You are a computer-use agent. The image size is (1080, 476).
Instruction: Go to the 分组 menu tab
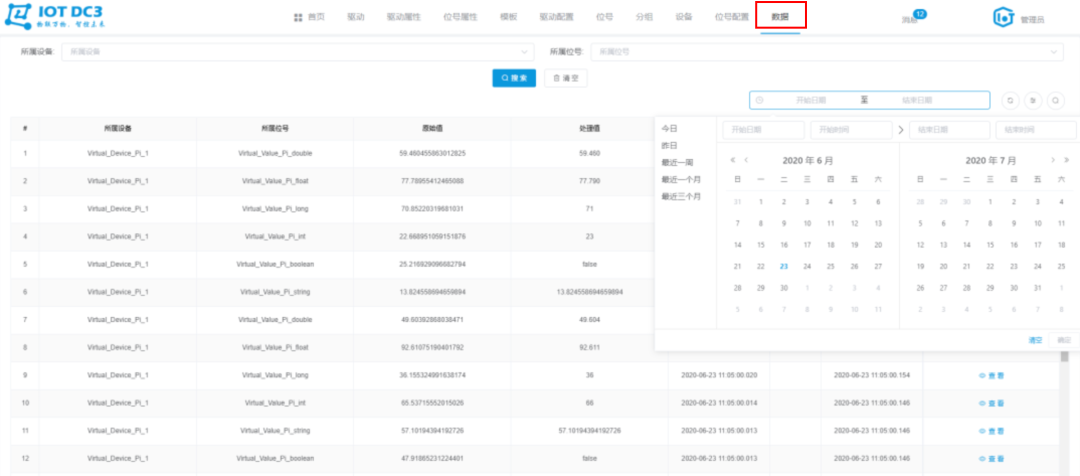[644, 17]
